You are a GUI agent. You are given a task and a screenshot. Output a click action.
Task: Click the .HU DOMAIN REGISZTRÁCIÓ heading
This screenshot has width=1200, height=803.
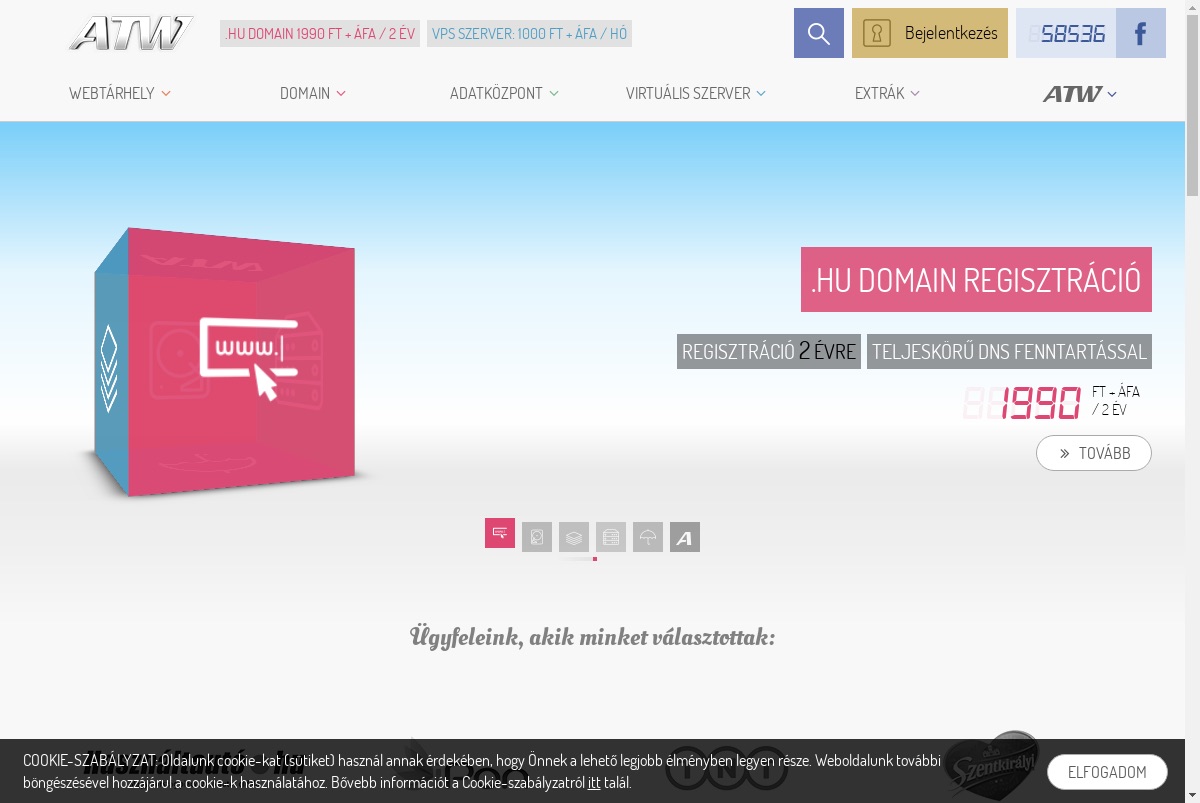pos(976,280)
